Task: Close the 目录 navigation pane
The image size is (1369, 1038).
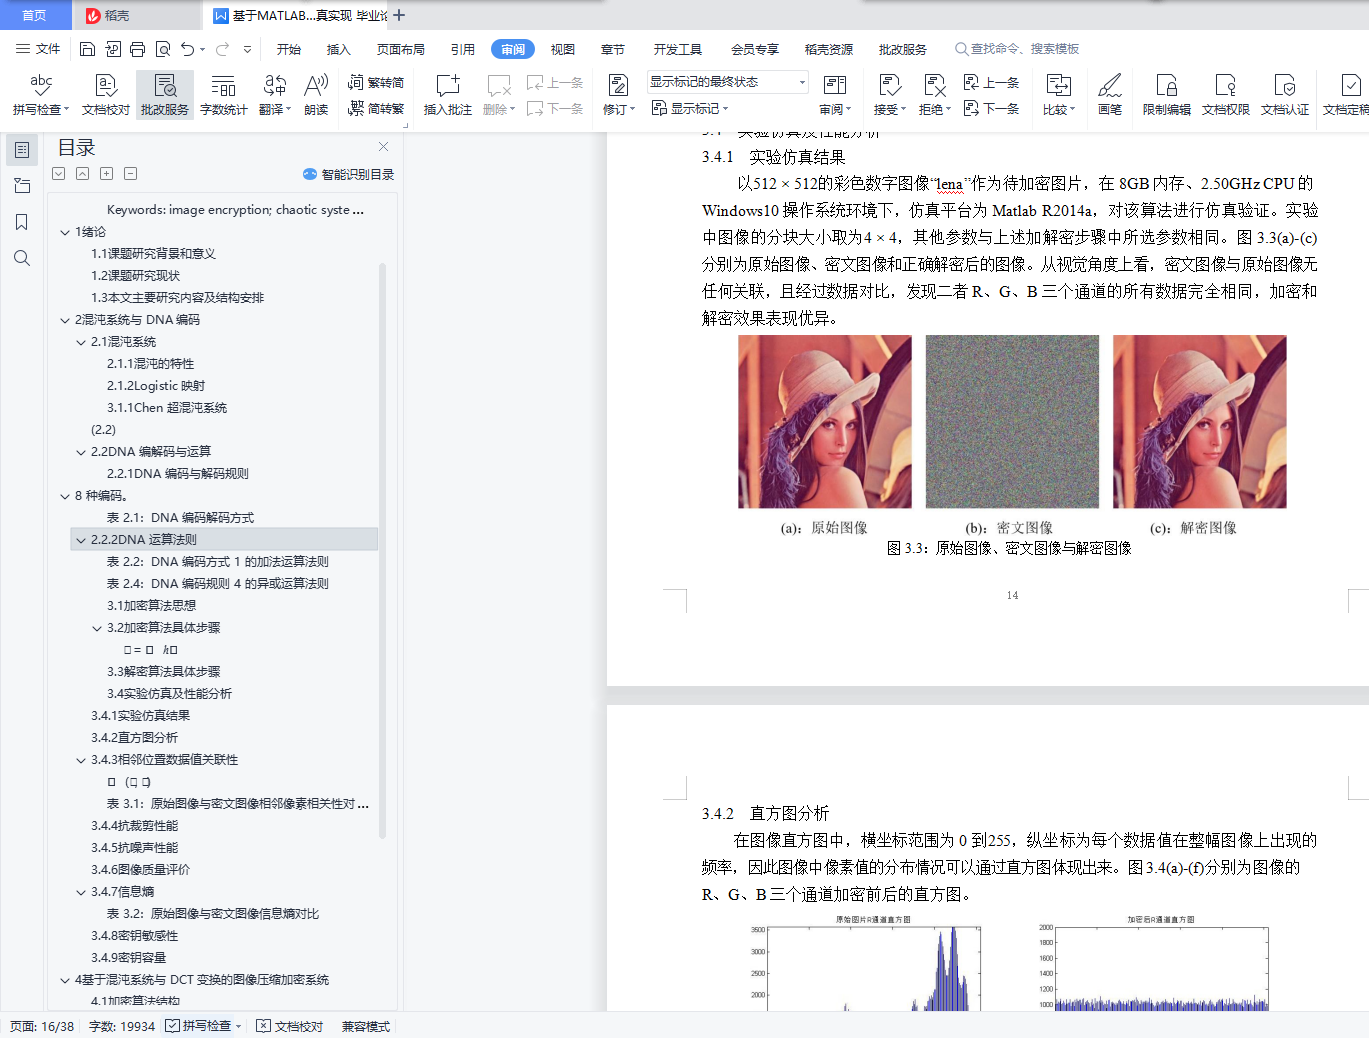Action: point(383,146)
